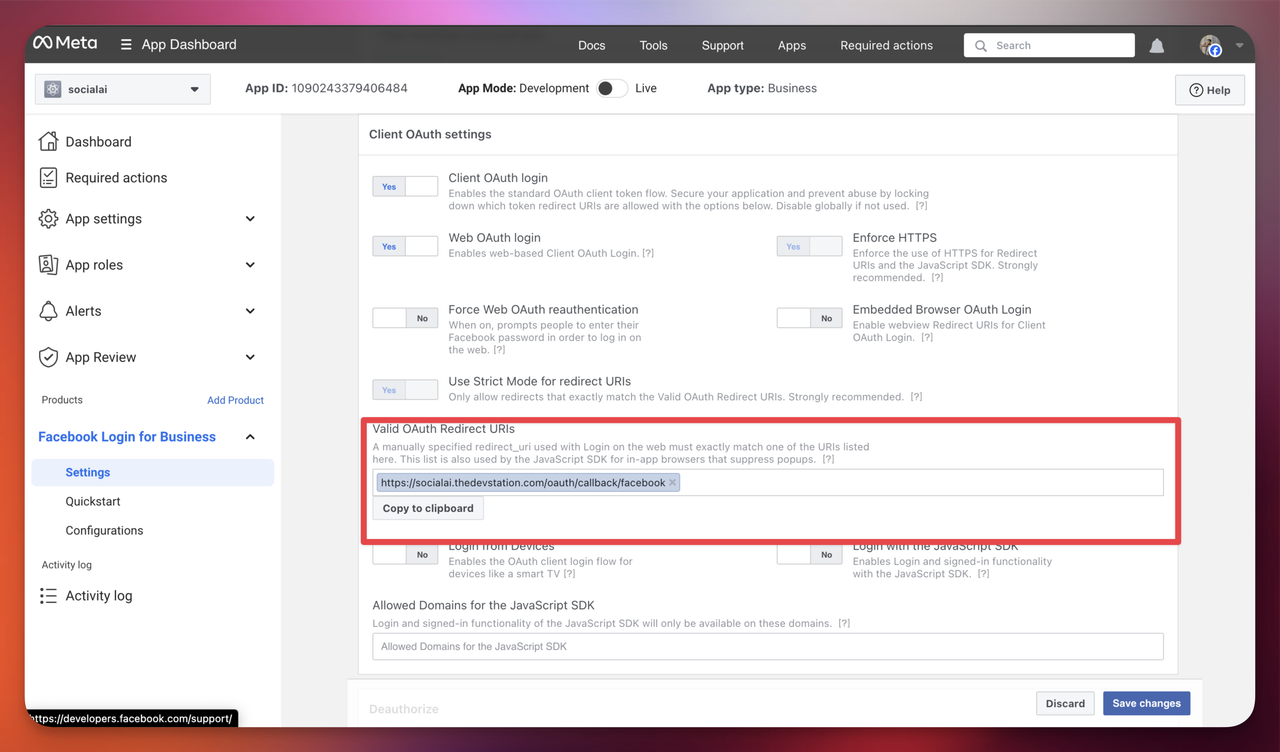The width and height of the screenshot is (1280, 752).
Task: Expand App roles section
Action: pos(250,265)
